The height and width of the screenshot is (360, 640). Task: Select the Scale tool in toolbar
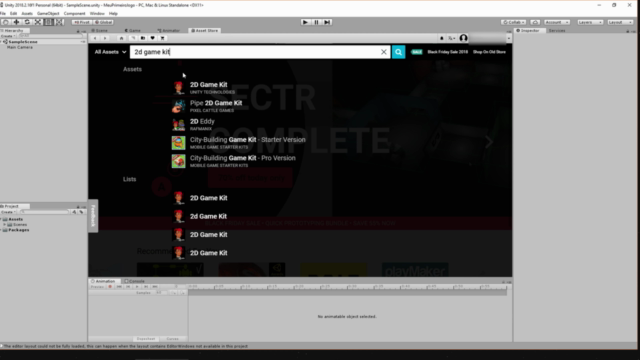(38, 22)
